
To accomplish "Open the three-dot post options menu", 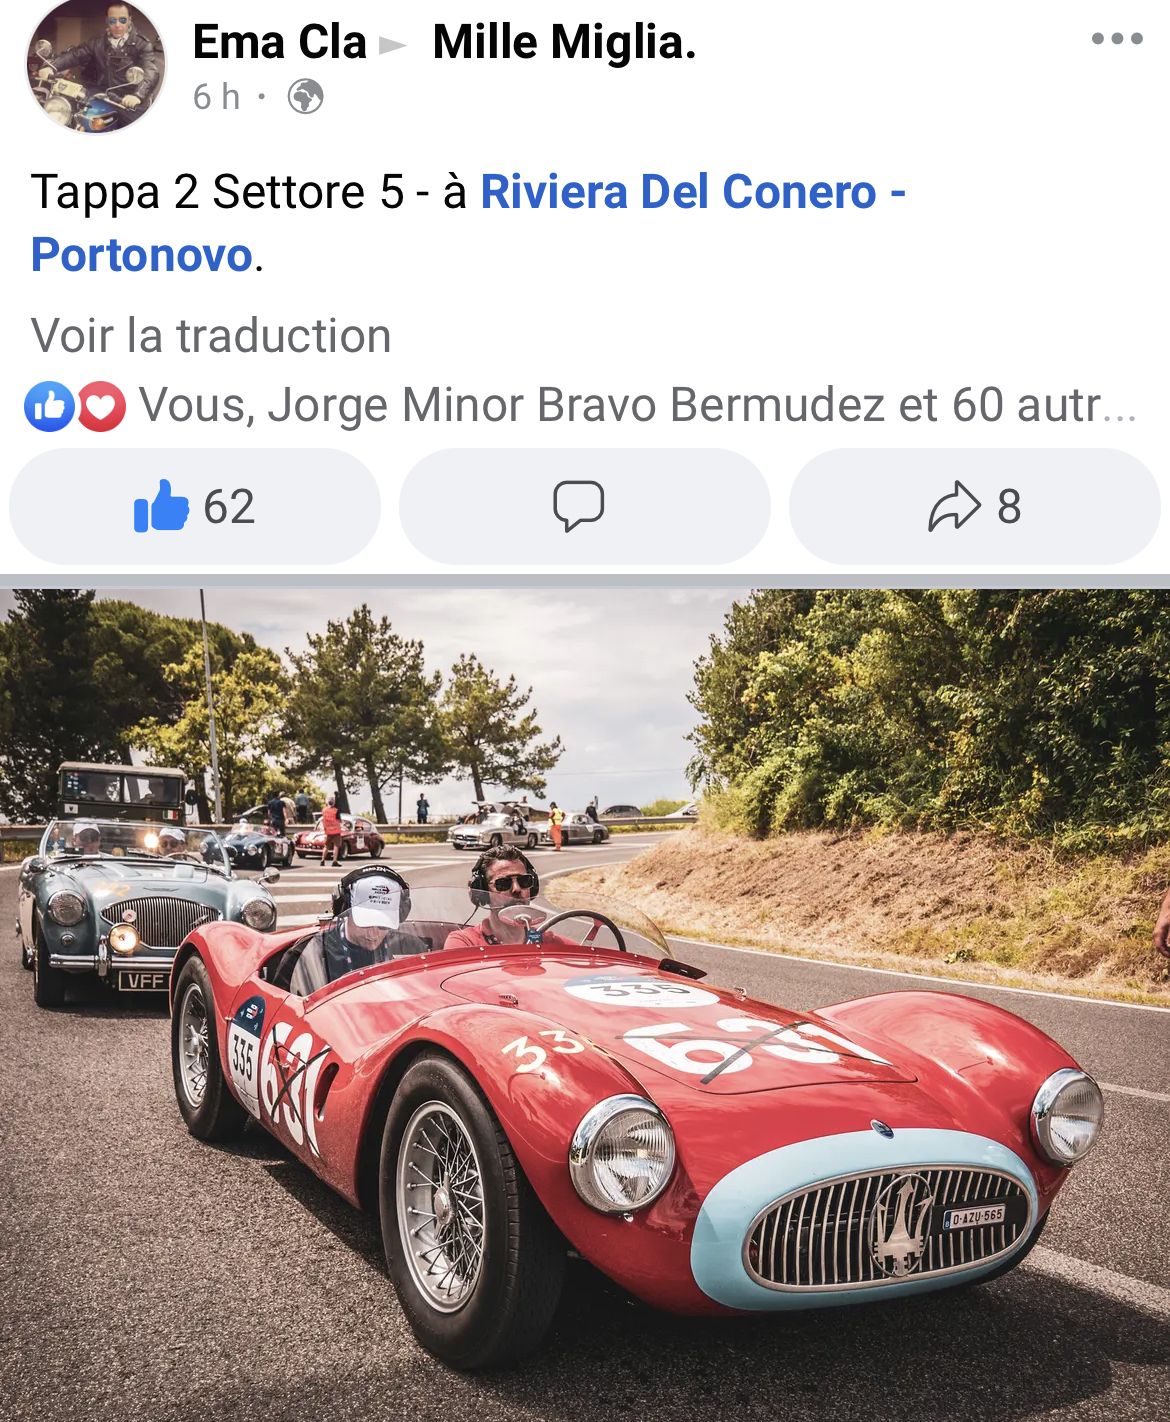I will 1117,39.
